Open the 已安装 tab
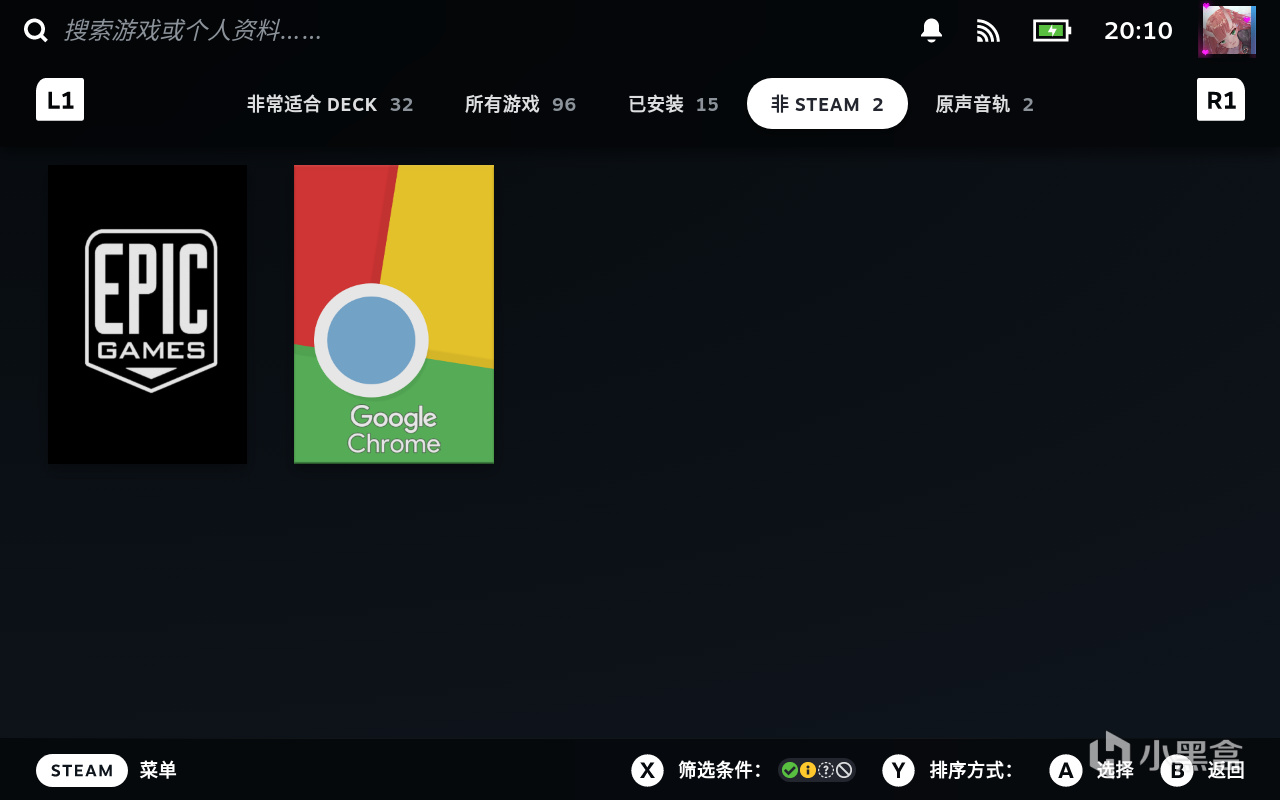 673,104
